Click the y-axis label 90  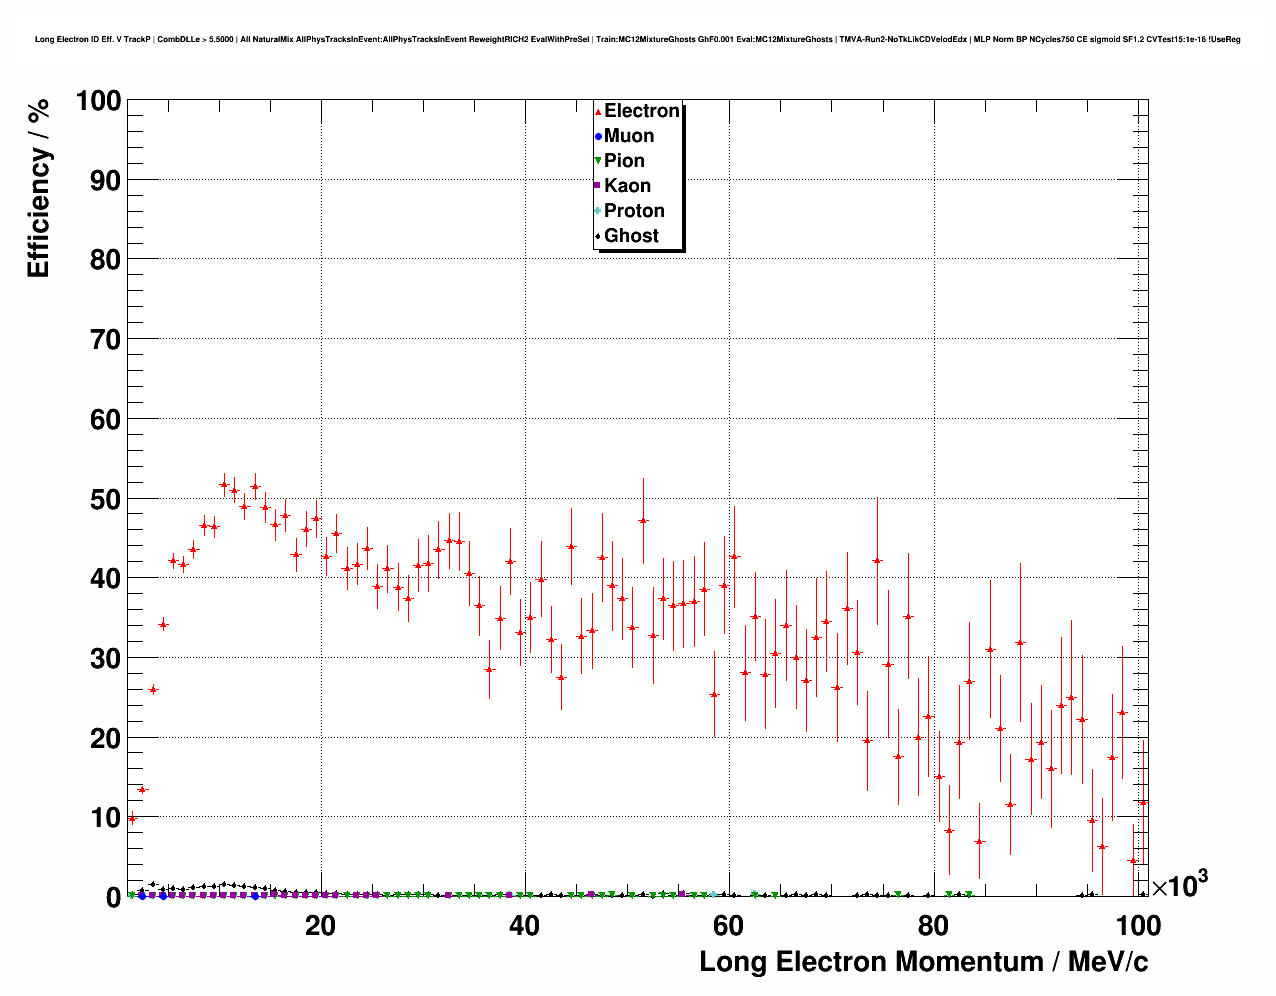point(106,180)
